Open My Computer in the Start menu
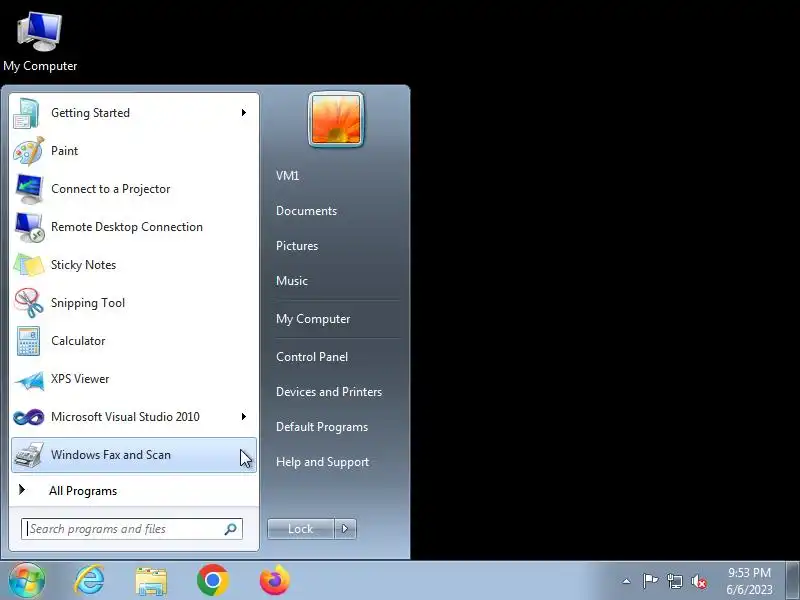The height and width of the screenshot is (600, 800). [313, 319]
